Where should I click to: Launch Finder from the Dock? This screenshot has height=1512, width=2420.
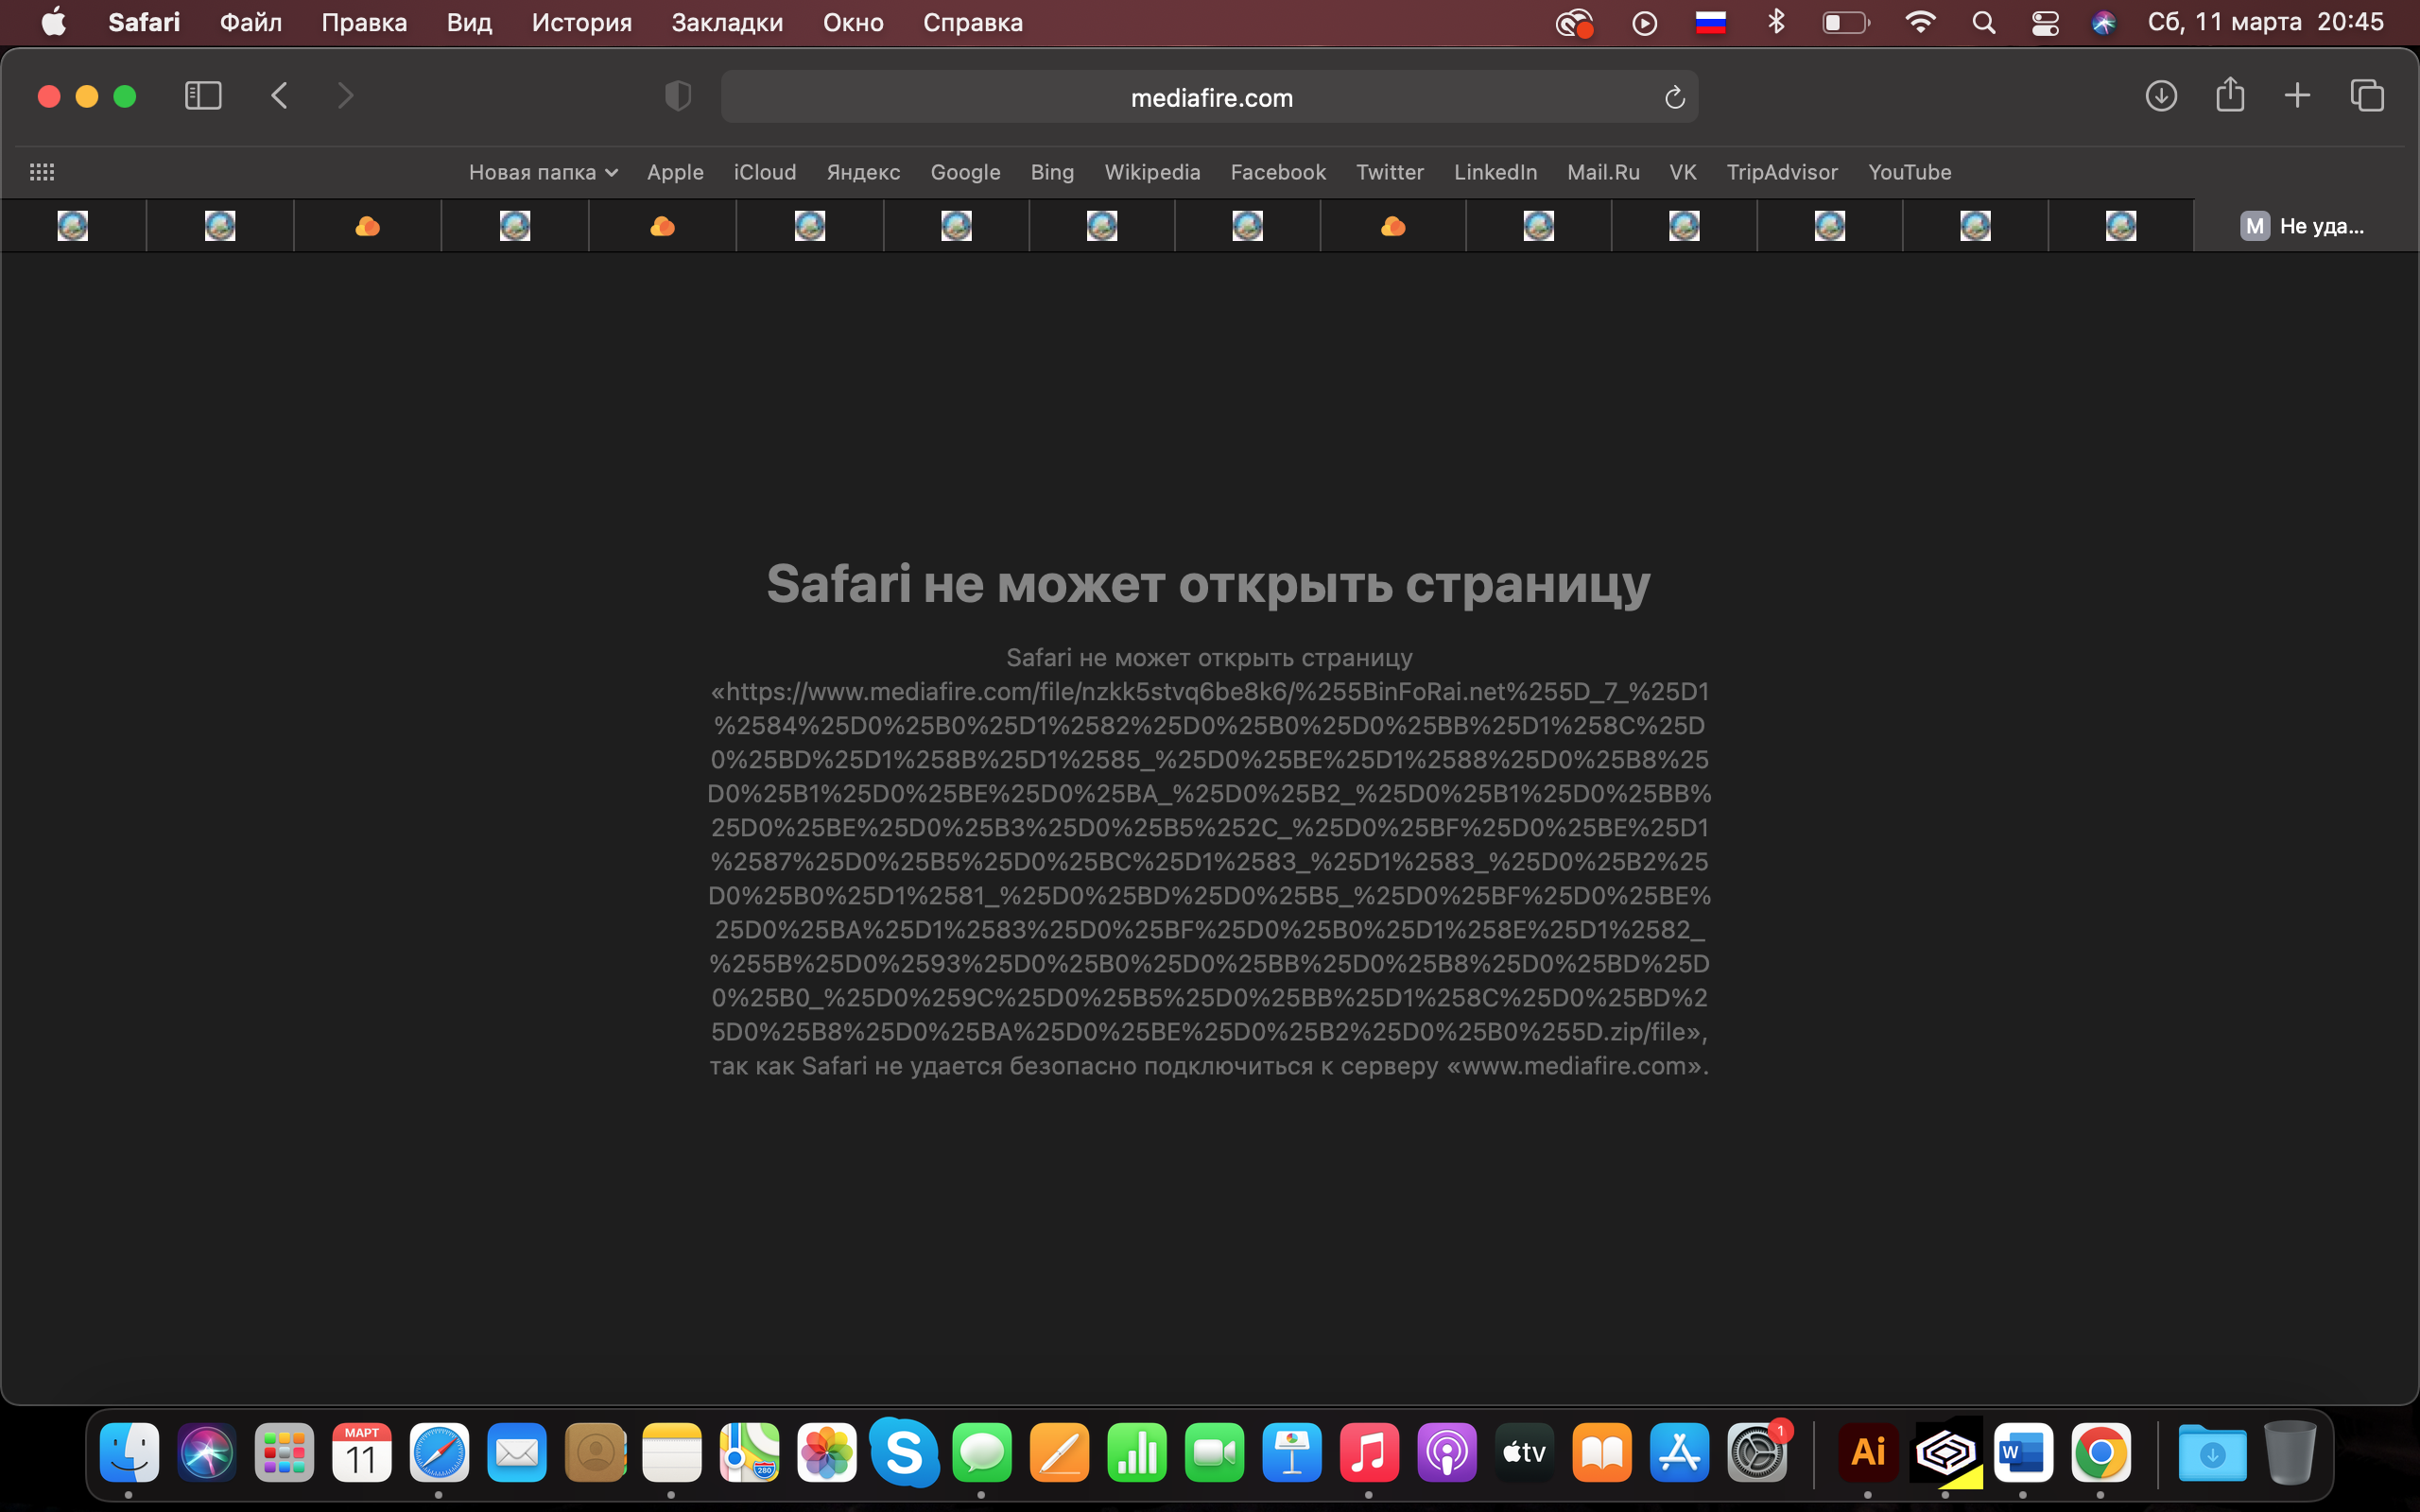(x=129, y=1452)
